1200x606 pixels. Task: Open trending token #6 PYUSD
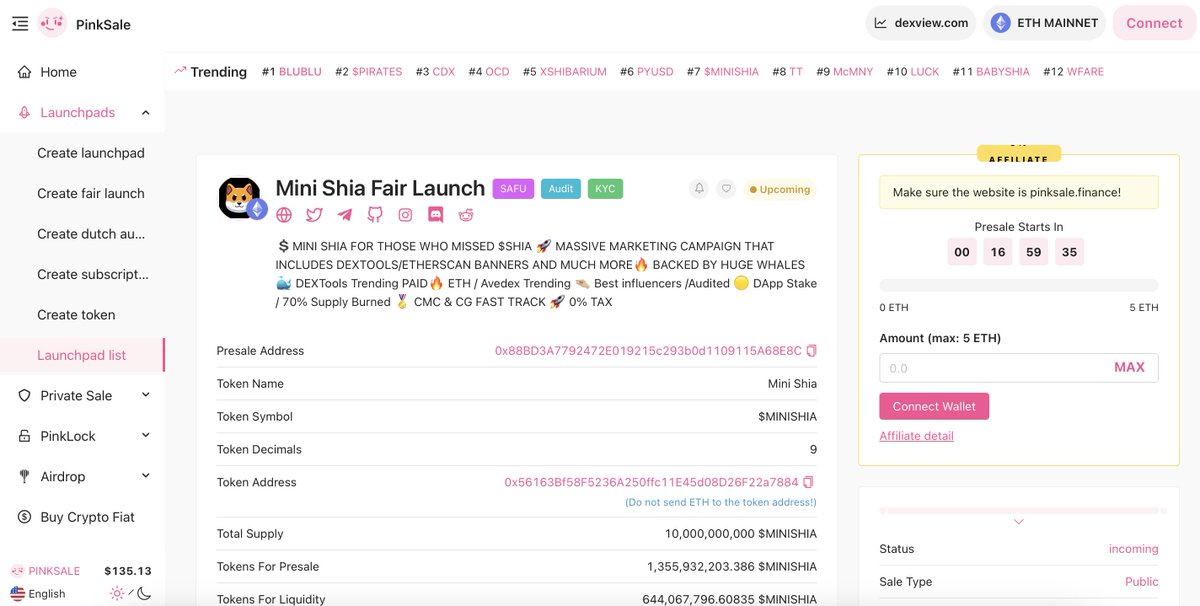(647, 72)
